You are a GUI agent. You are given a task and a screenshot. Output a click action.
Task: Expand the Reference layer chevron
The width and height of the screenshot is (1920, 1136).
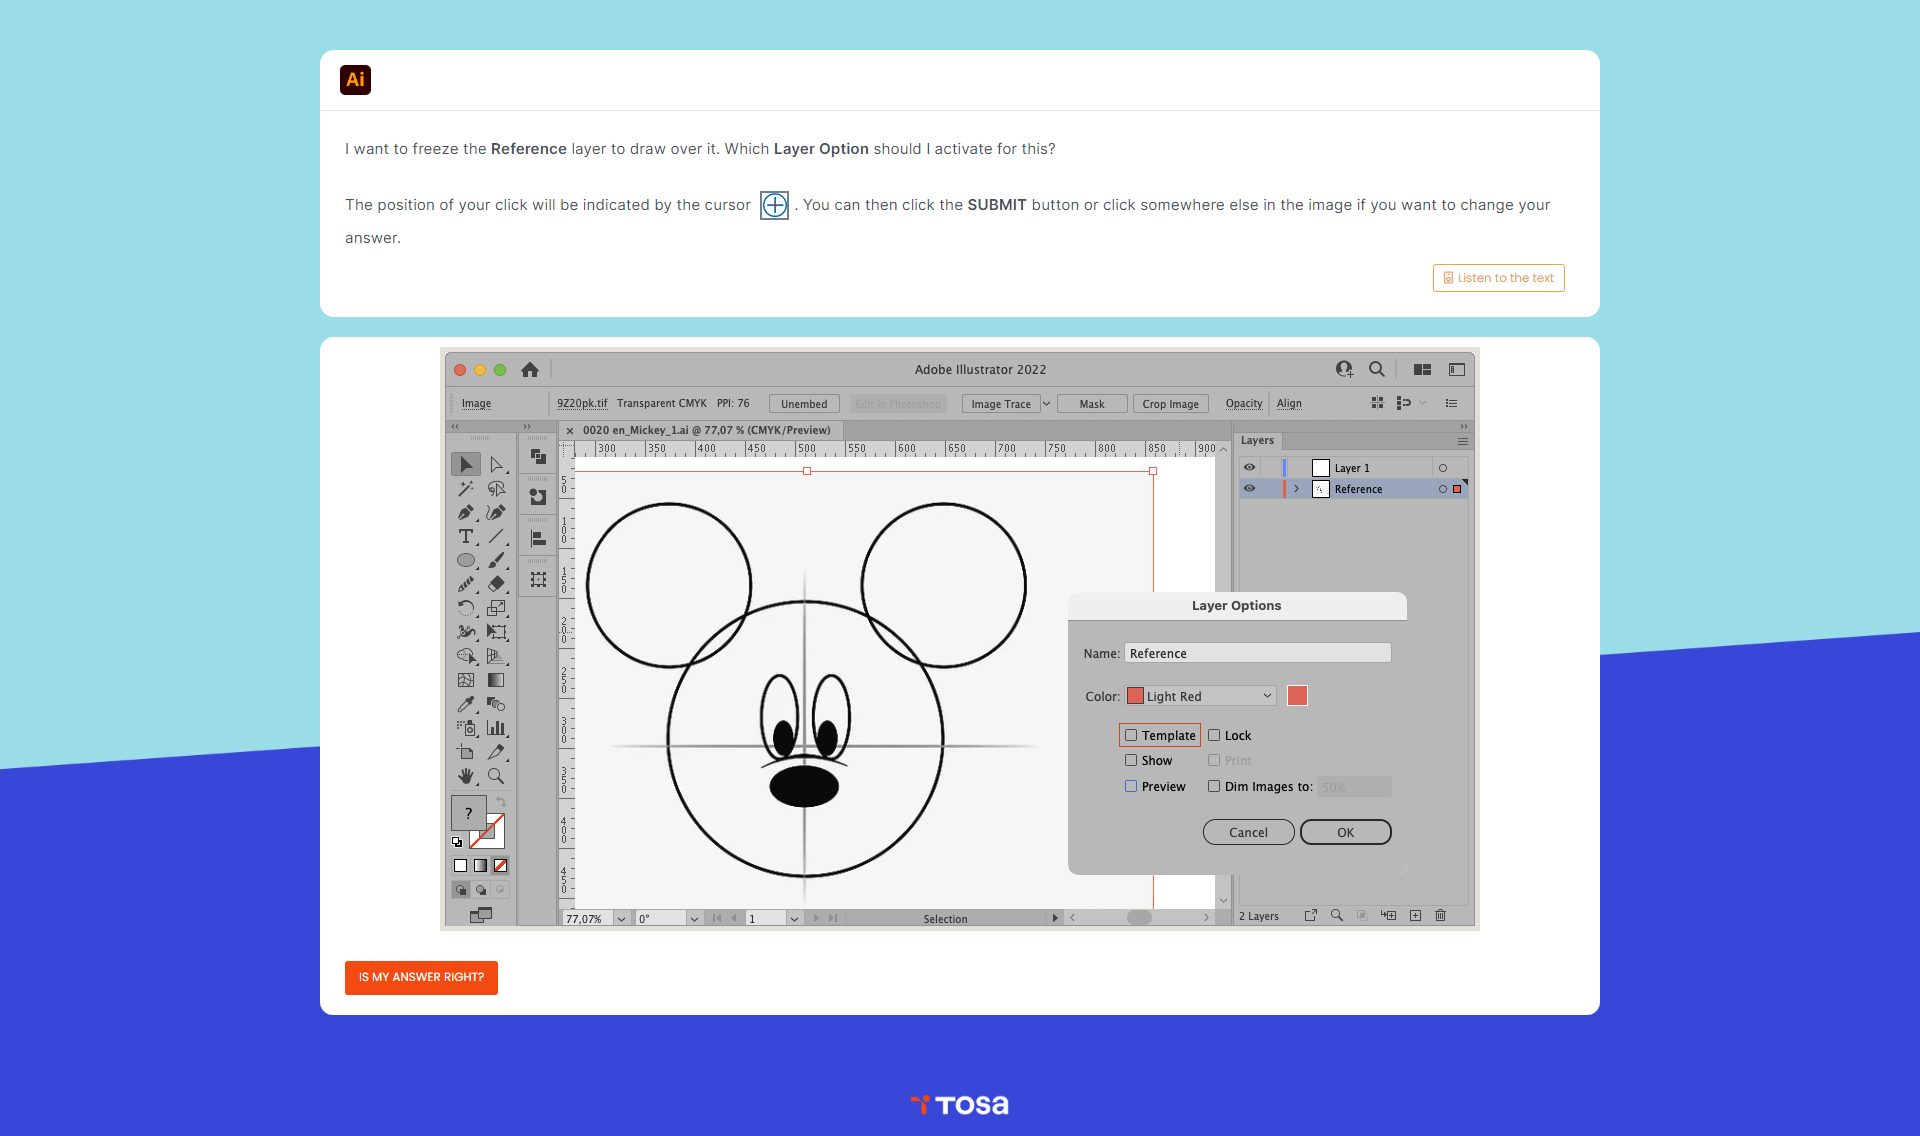[1296, 489]
